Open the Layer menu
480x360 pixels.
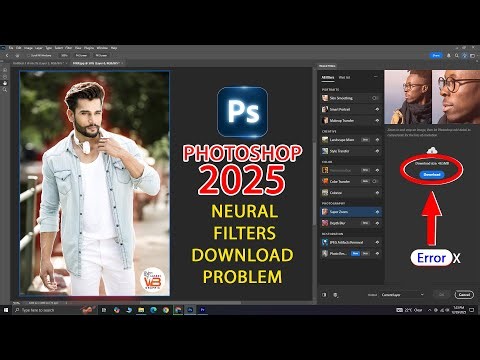(39, 48)
